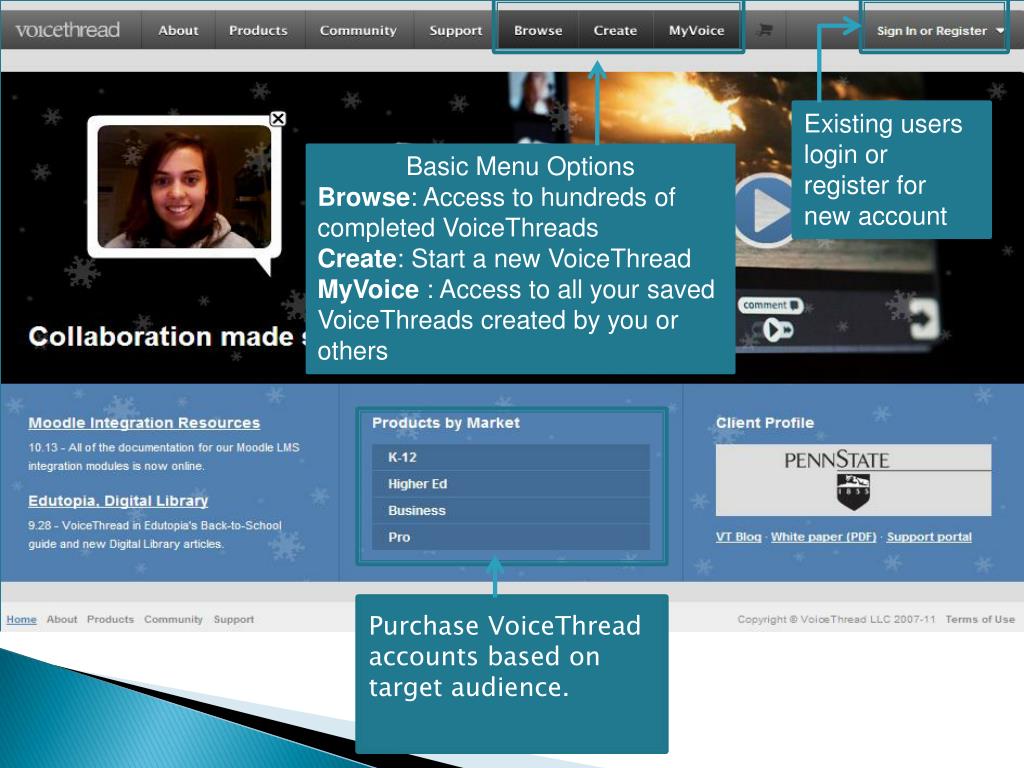Image resolution: width=1024 pixels, height=768 pixels.
Task: Open Moodle Integration Resources link
Action: 144,423
